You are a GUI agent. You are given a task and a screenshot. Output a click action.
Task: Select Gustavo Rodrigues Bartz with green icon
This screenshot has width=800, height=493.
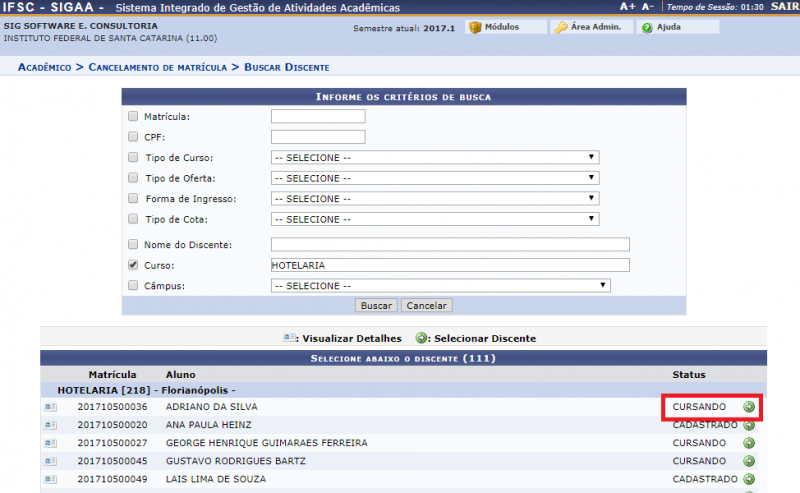pyautogui.click(x=749, y=461)
